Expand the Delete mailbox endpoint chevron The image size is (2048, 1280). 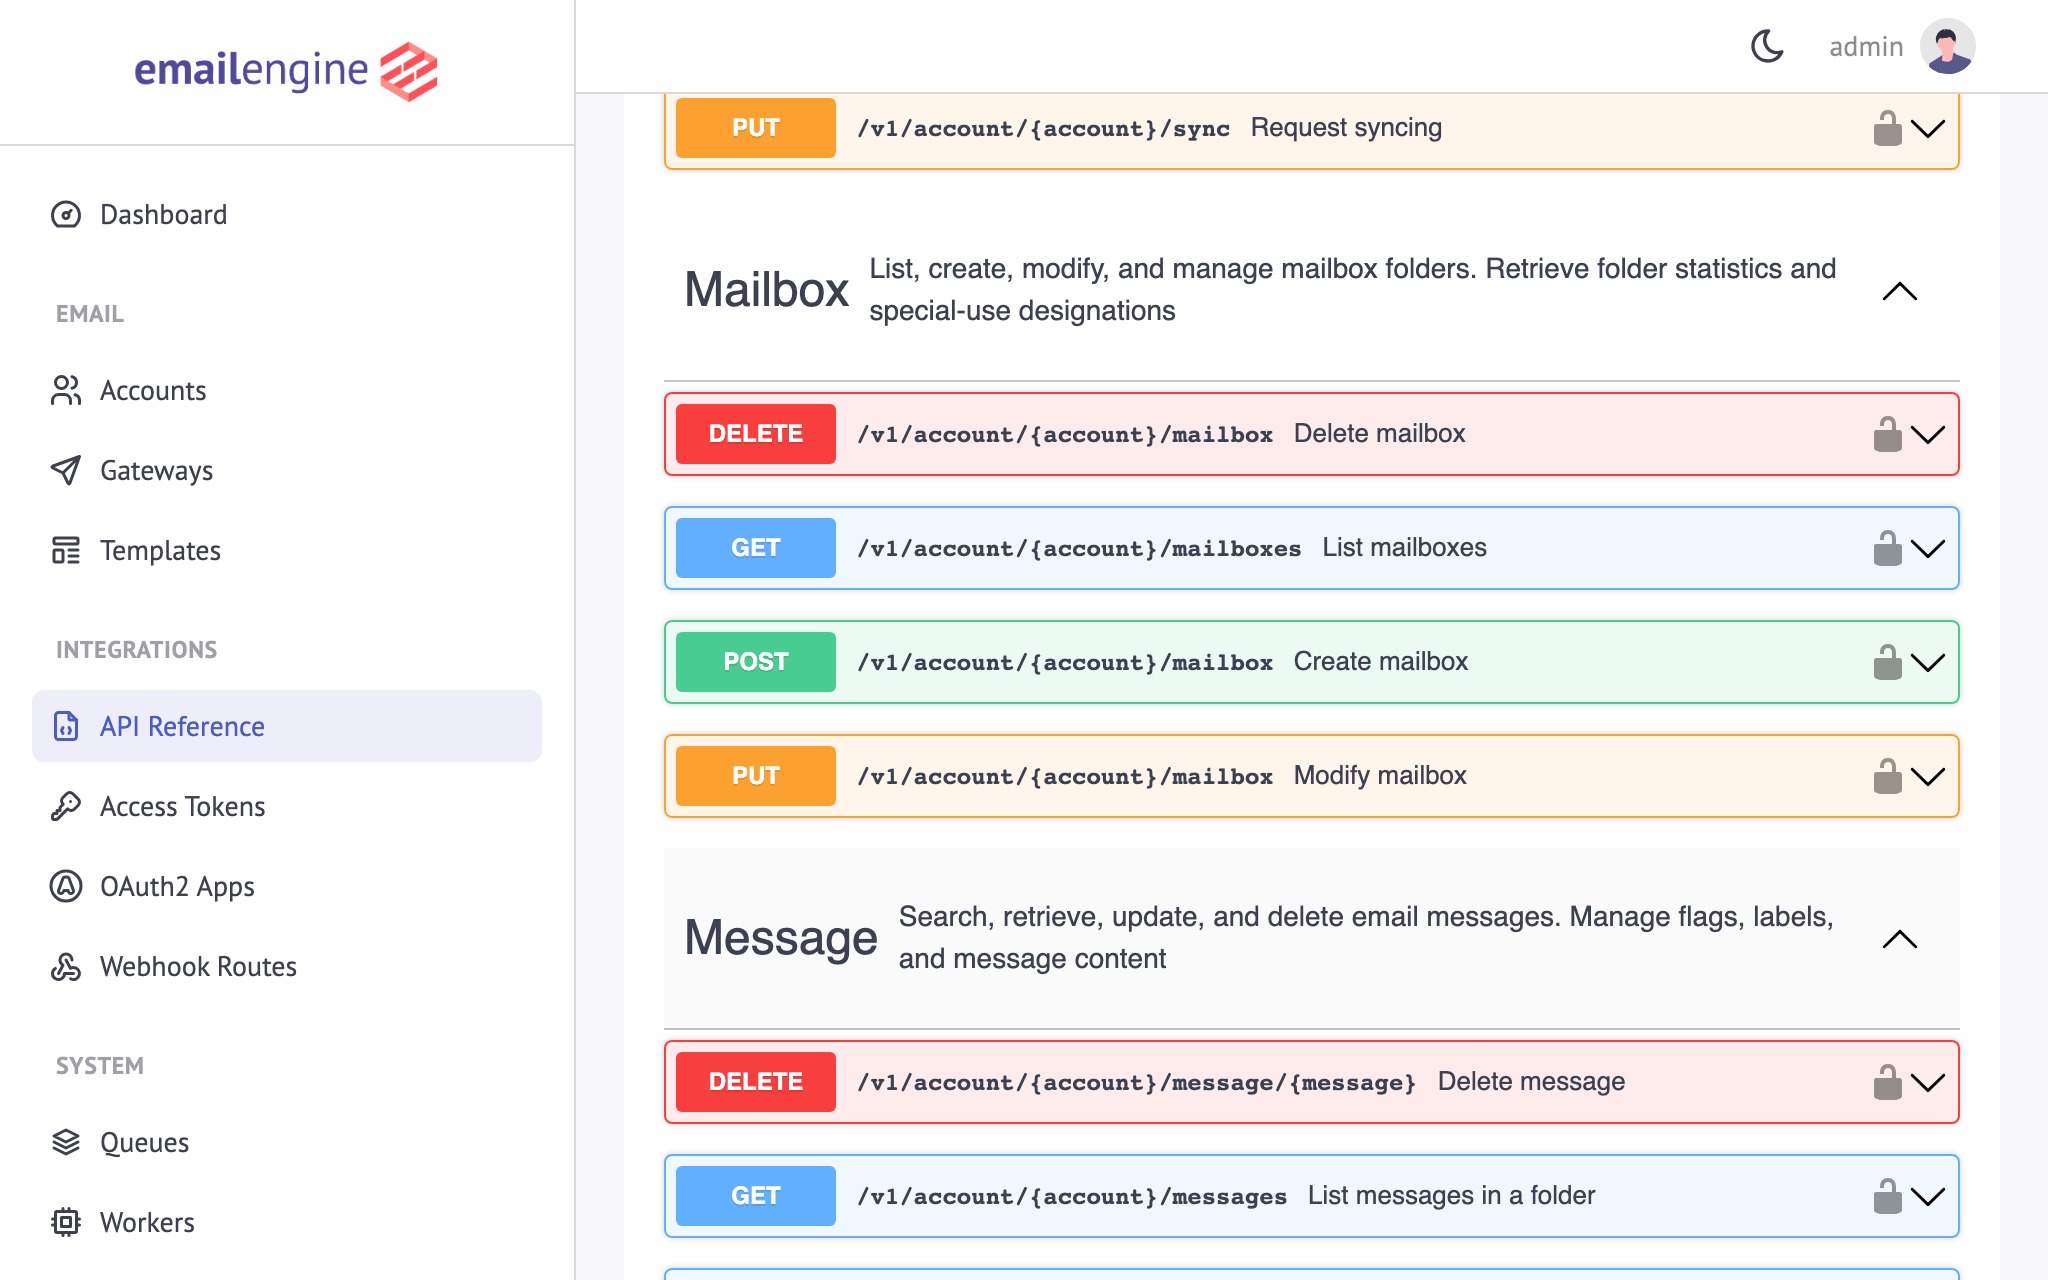pos(1928,434)
